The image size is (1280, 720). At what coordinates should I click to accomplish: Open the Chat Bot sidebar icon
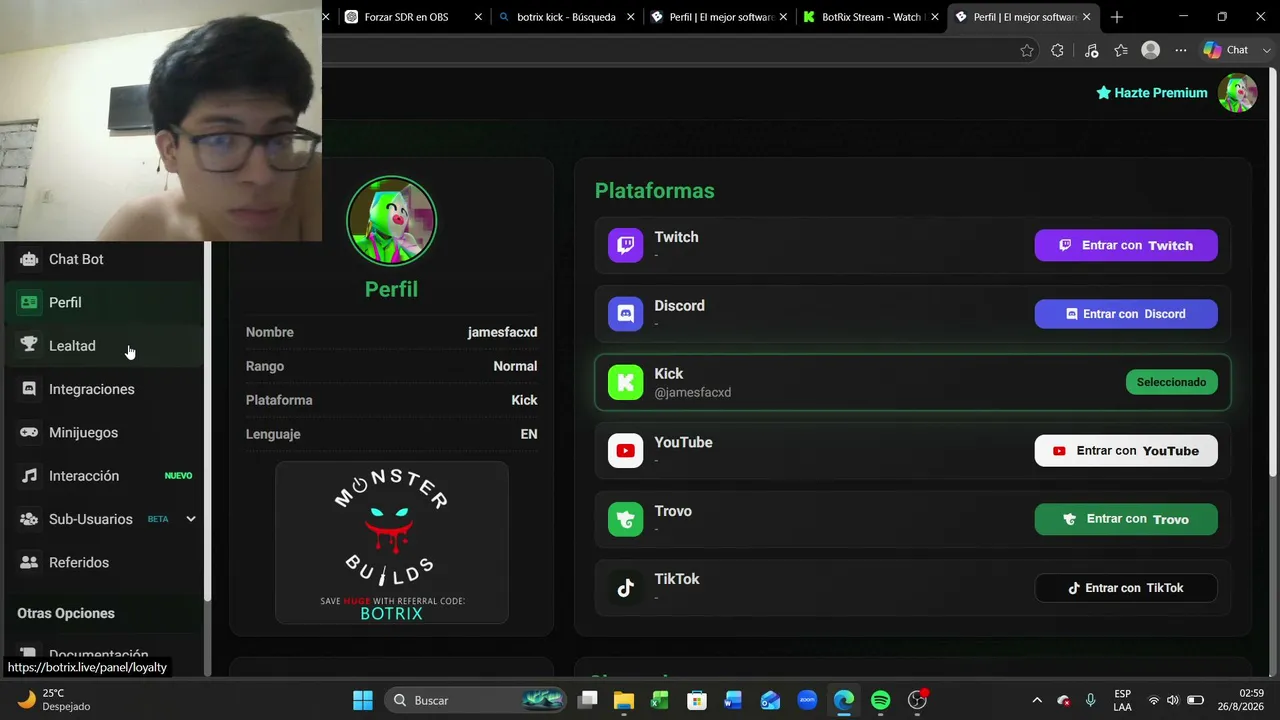coord(29,259)
